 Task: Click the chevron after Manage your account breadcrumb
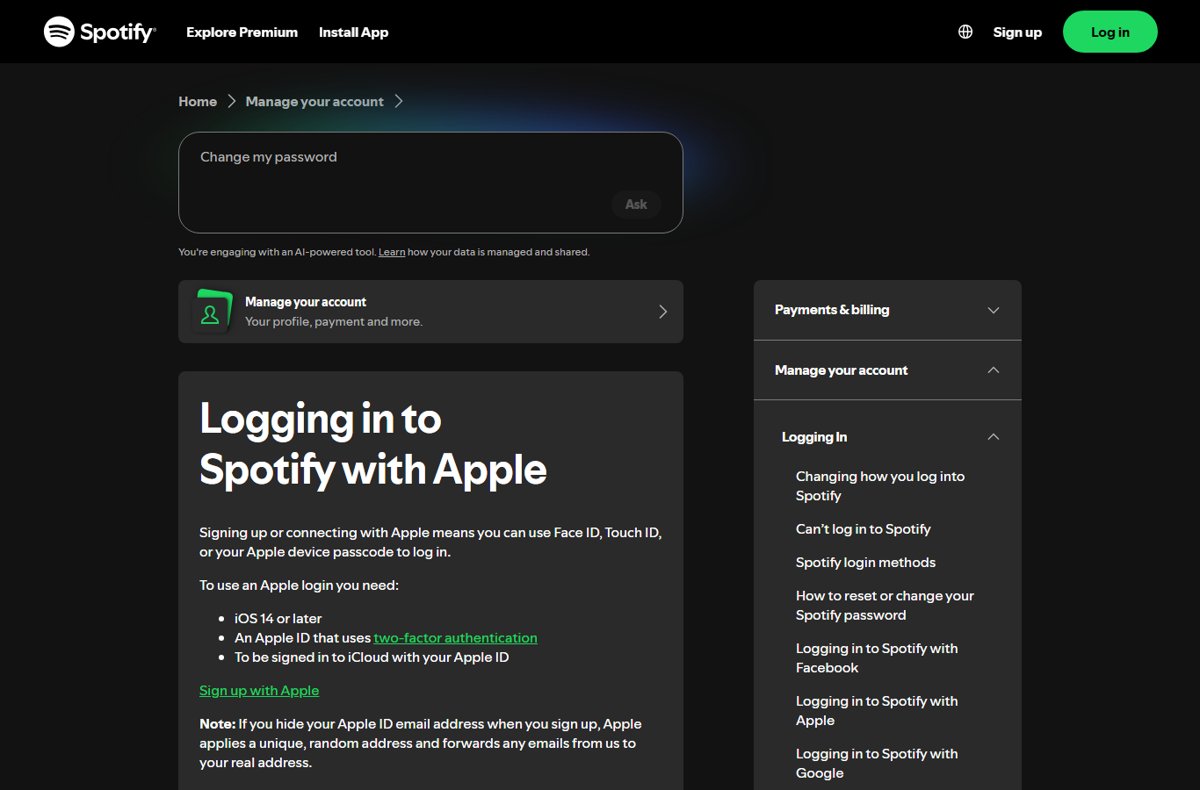pyautogui.click(x=399, y=101)
